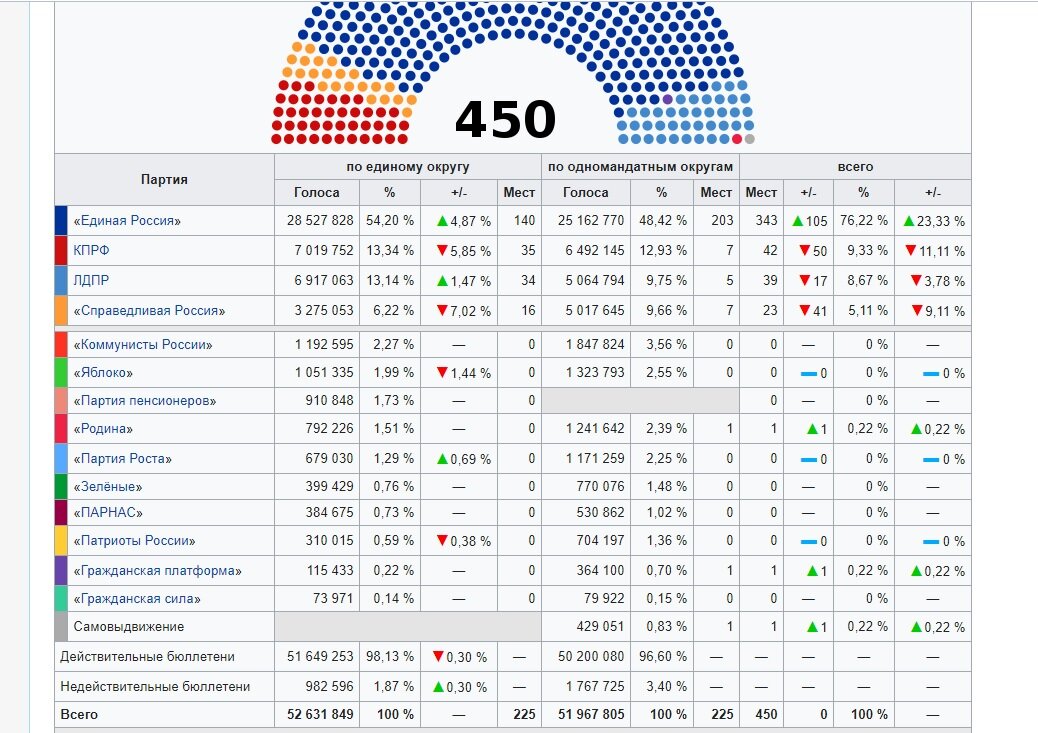Click blue steady dash in Яблоко seats change
Viewport: 1038px width, 733px height.
click(x=808, y=373)
